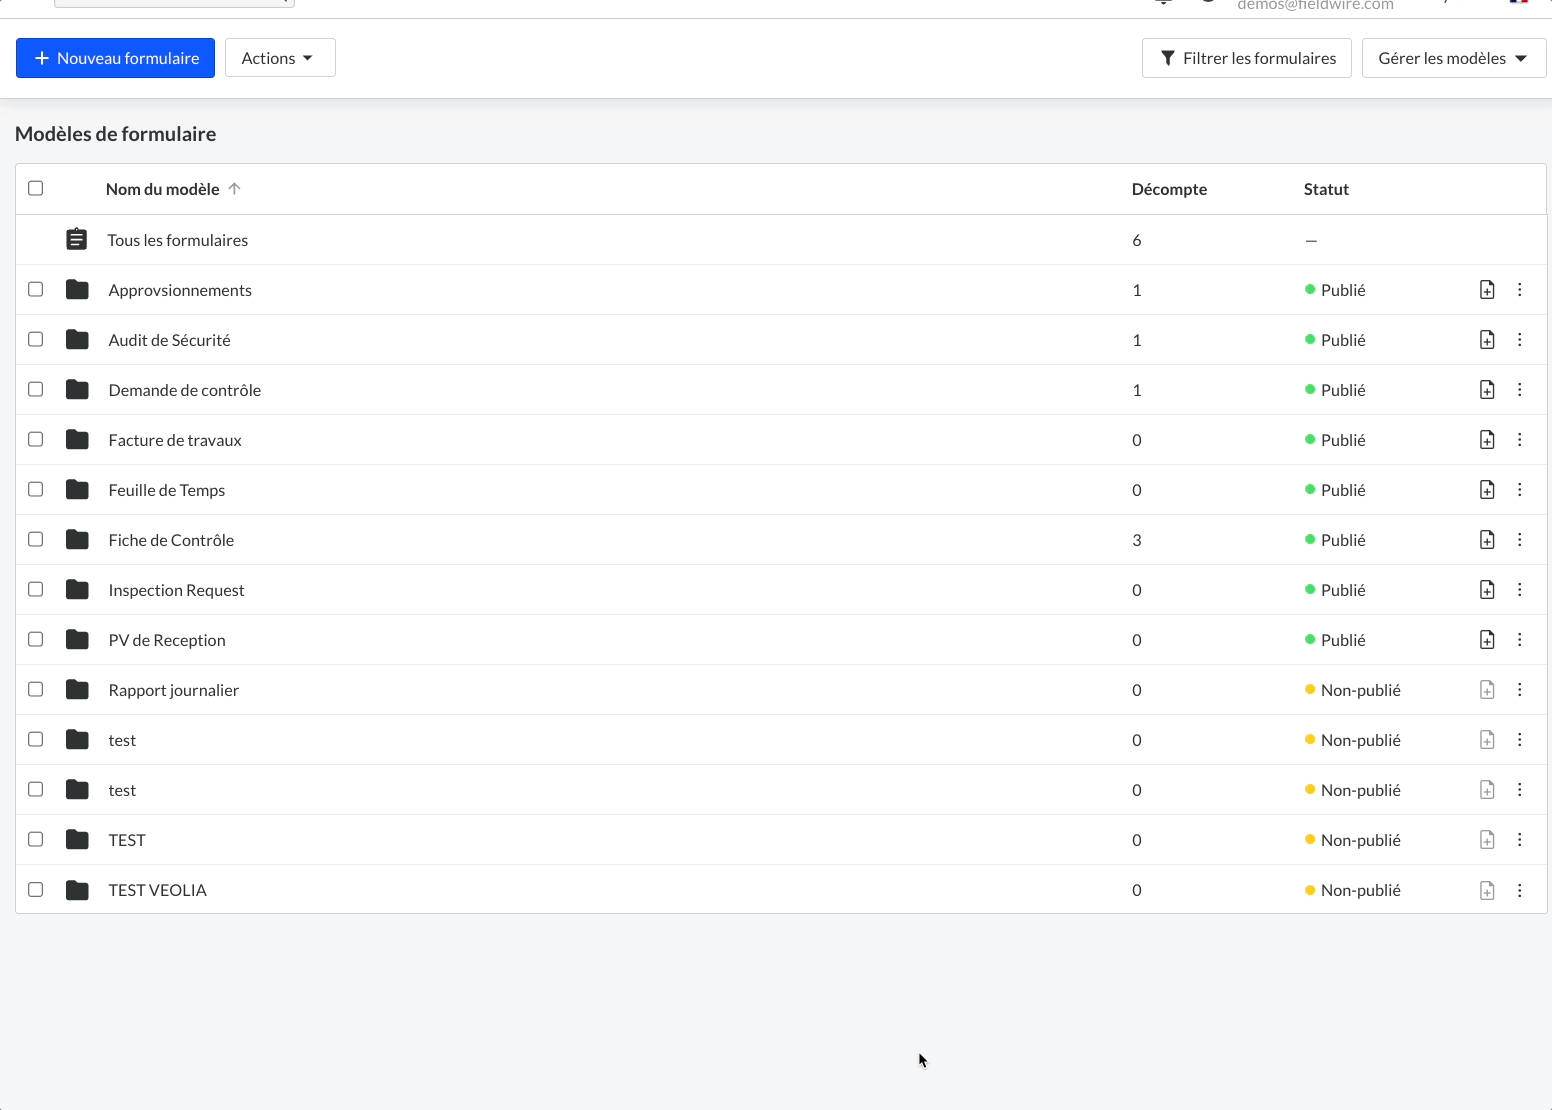Toggle the select-all checkbox in header
Screen dimensions: 1552x1110
(36, 188)
